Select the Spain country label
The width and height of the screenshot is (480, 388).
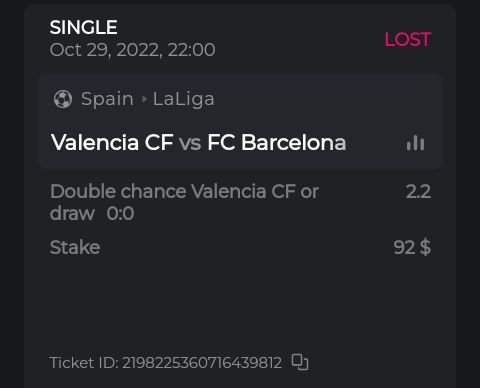coord(107,99)
